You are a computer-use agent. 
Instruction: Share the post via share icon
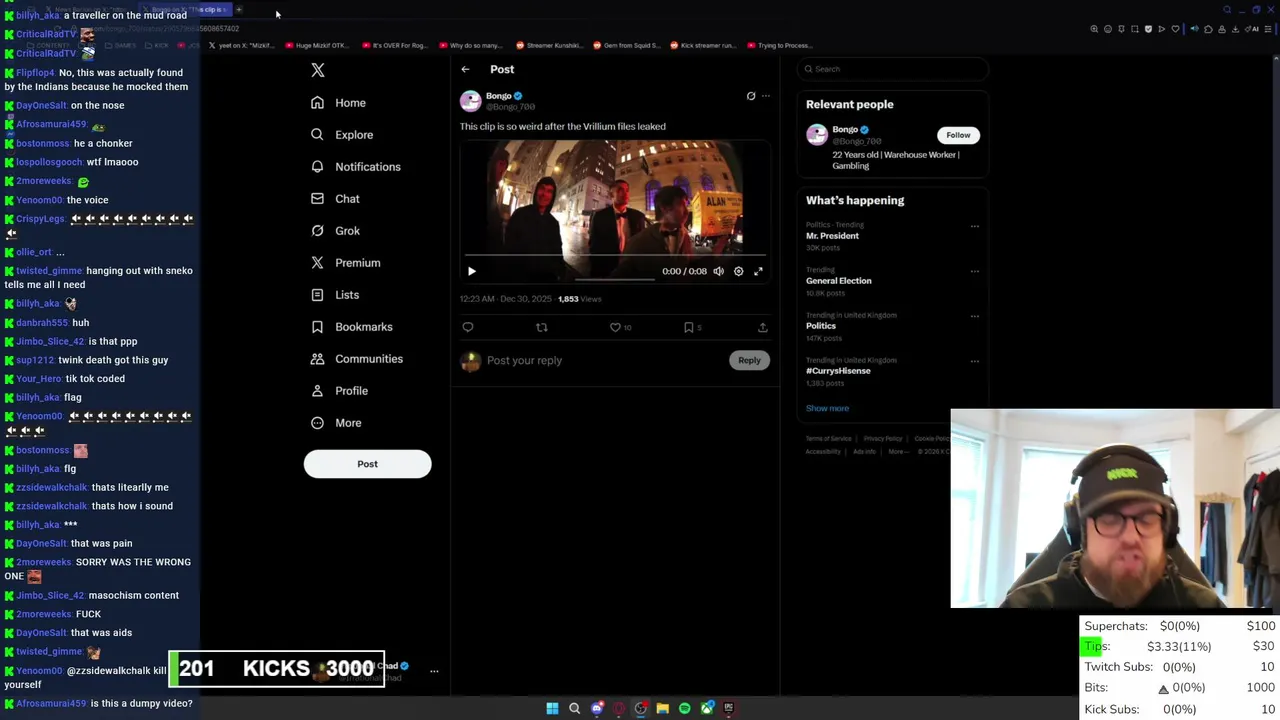(x=762, y=327)
